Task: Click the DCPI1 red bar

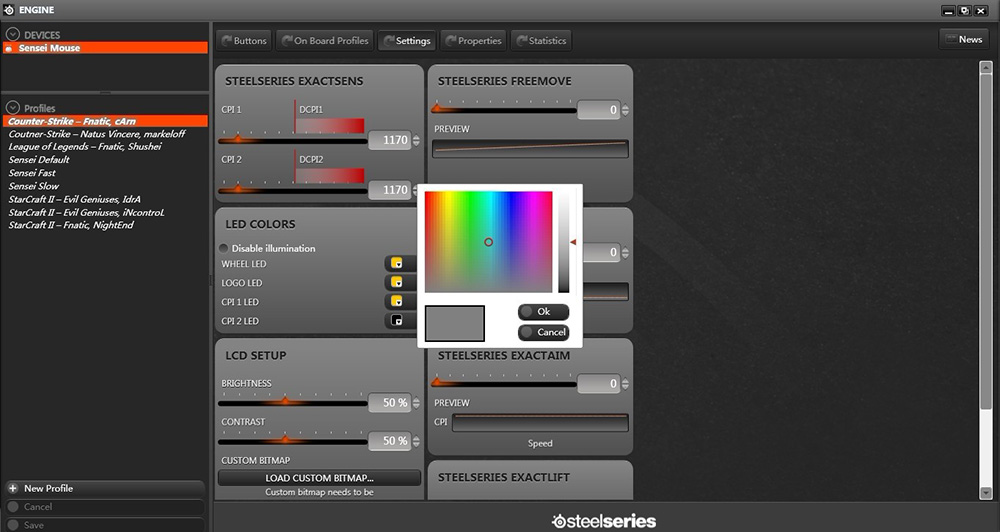Action: click(x=330, y=125)
